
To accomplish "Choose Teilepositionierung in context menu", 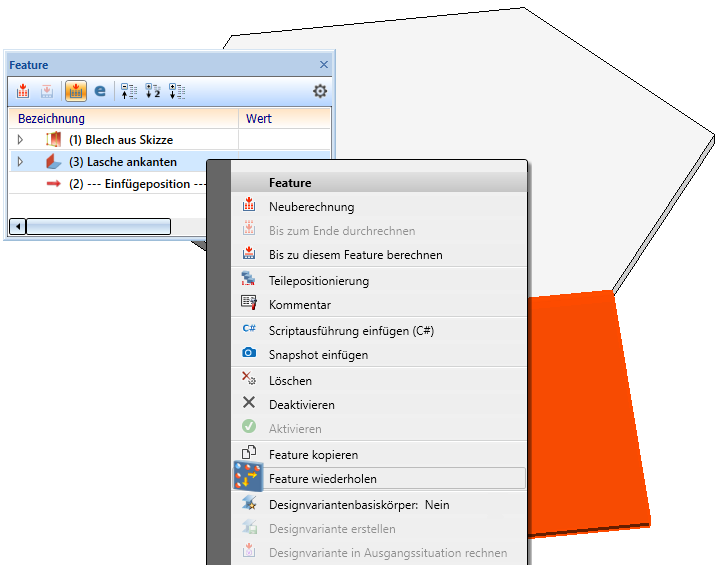I will [379, 281].
